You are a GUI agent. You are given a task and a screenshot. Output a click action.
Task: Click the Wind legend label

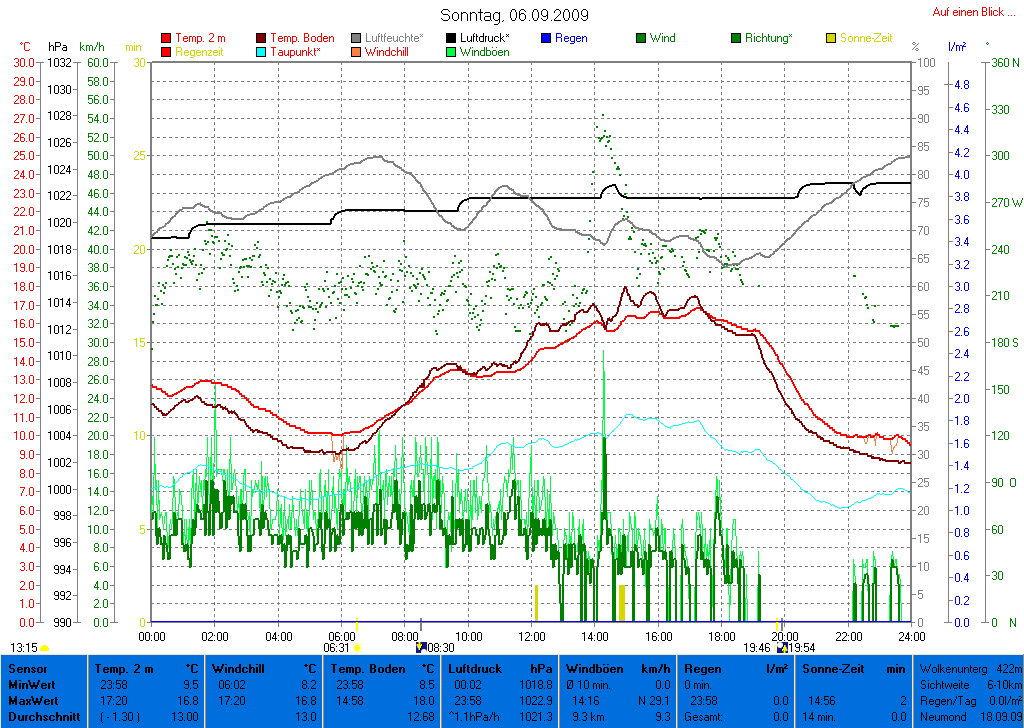click(x=662, y=39)
